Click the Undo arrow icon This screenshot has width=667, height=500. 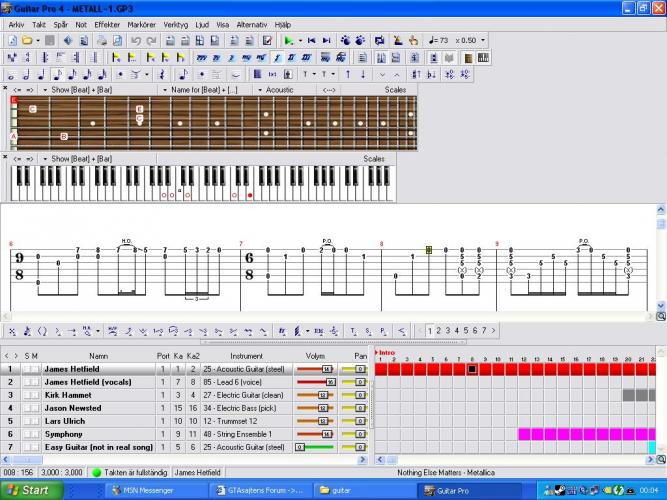pyautogui.click(x=135, y=40)
